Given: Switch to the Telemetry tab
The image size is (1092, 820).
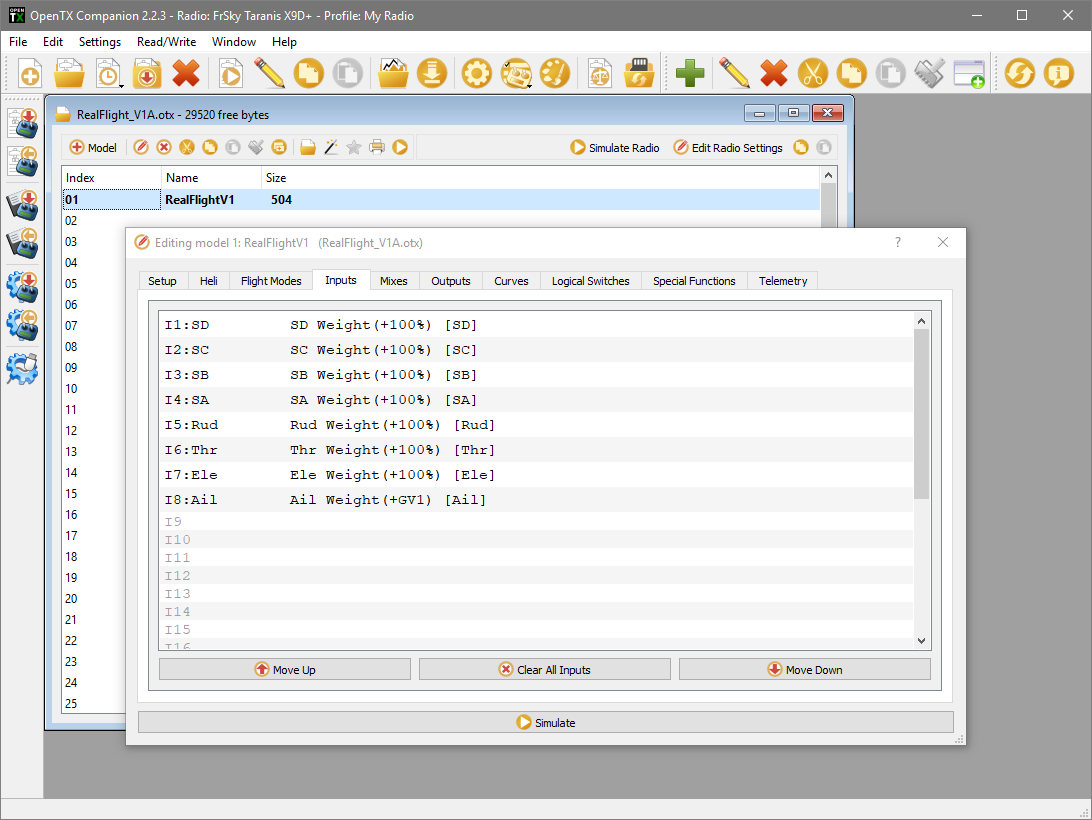Looking at the screenshot, I should pos(783,281).
